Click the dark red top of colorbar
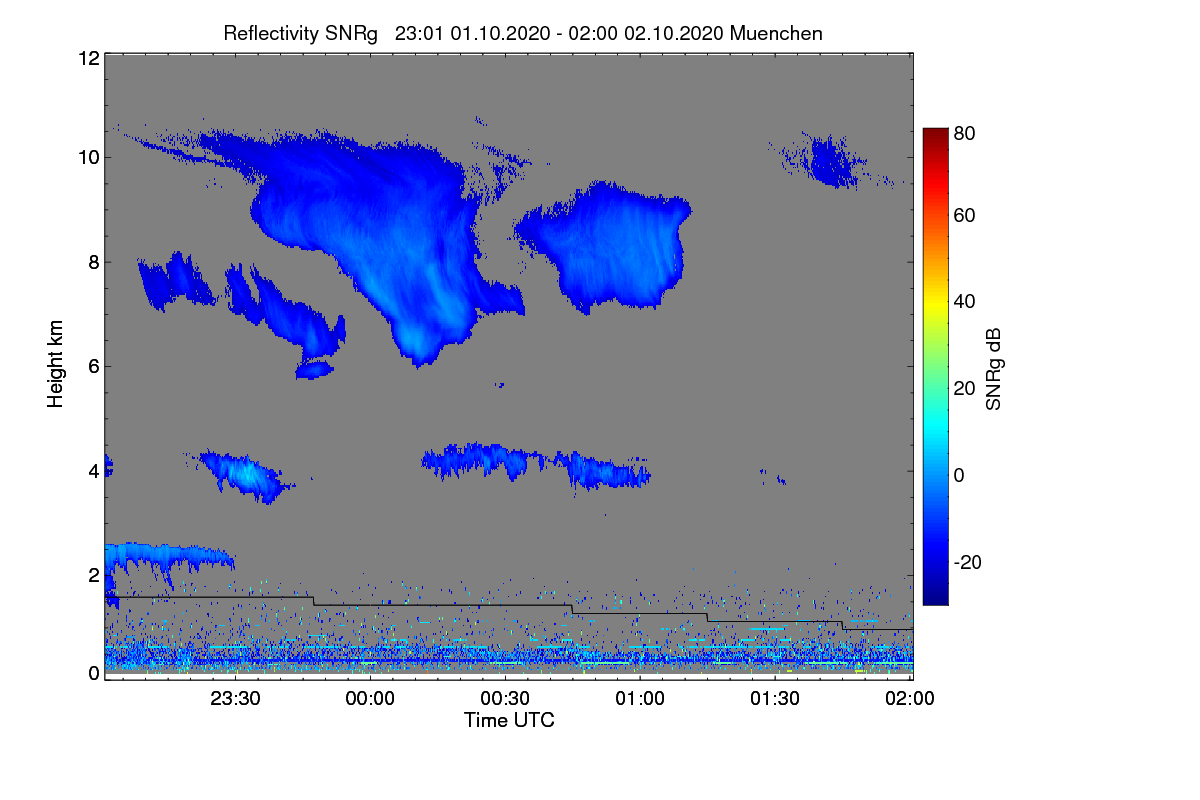 [935, 134]
